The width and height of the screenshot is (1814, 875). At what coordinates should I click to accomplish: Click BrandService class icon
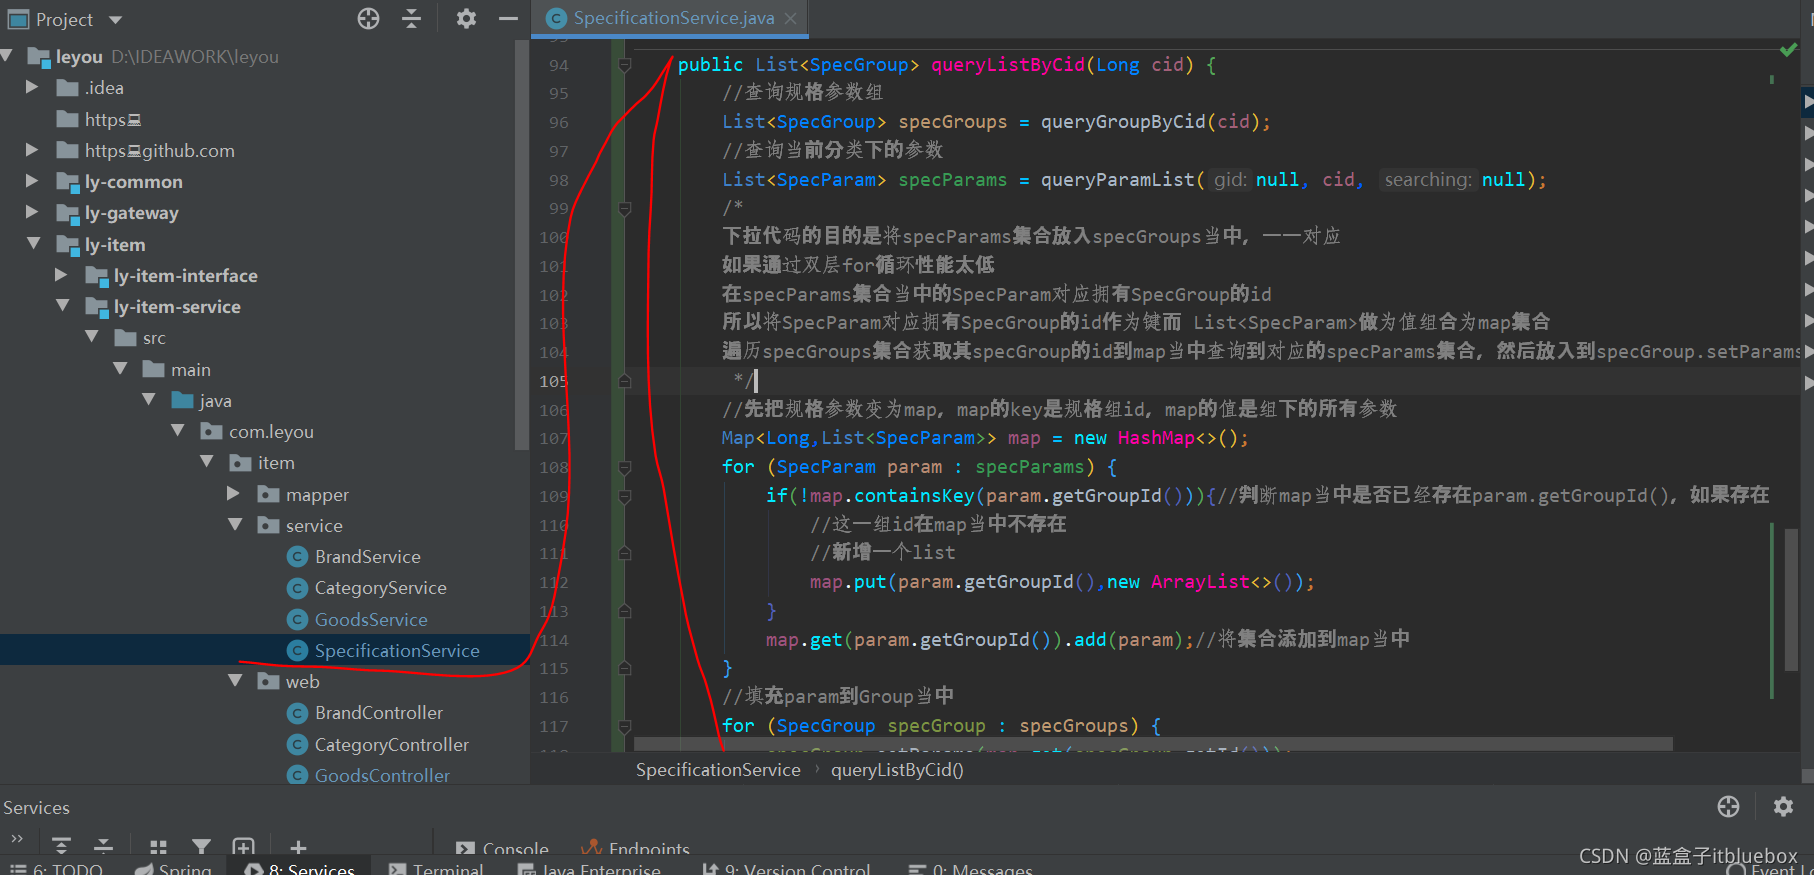297,556
